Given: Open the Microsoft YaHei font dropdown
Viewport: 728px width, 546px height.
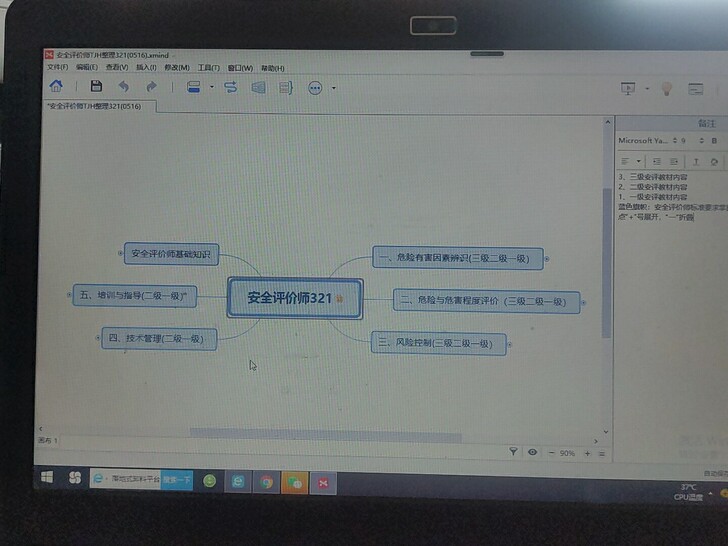Looking at the screenshot, I should (647, 141).
